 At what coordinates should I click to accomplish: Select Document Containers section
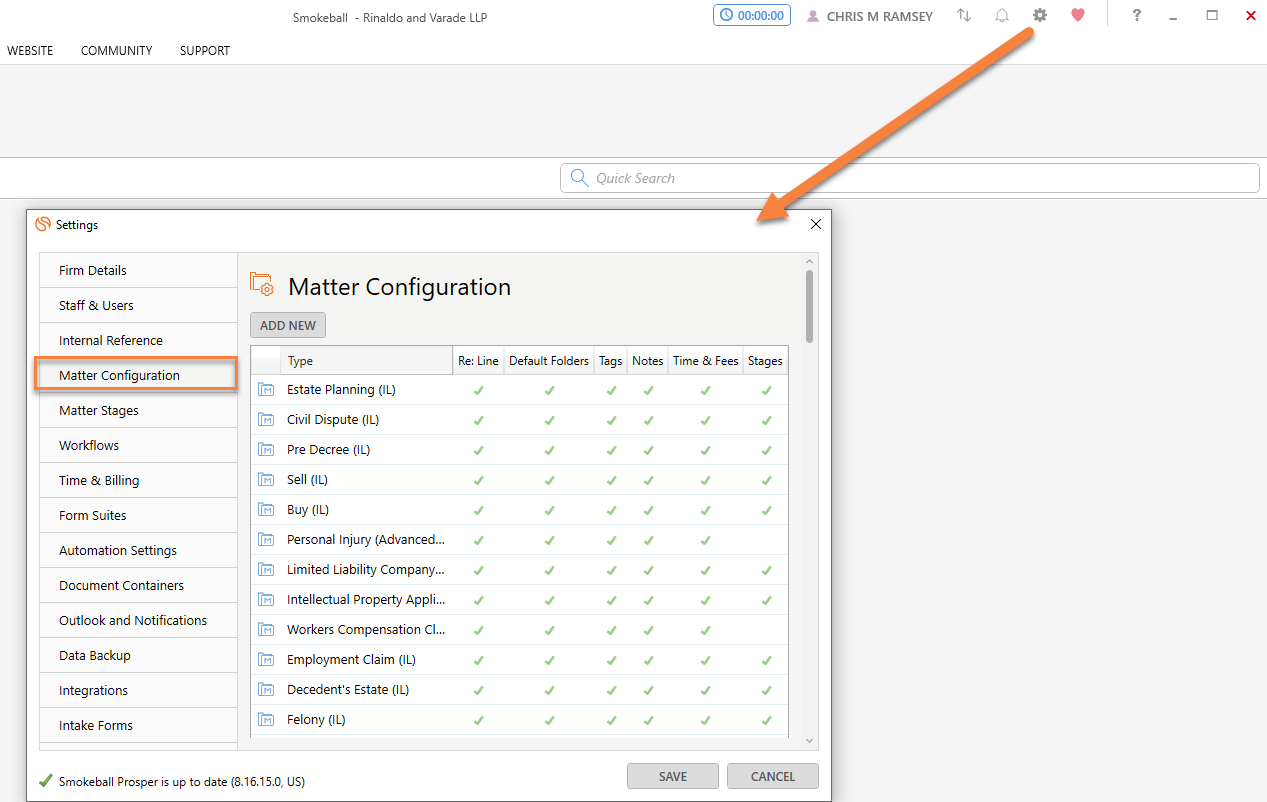[x=138, y=586]
